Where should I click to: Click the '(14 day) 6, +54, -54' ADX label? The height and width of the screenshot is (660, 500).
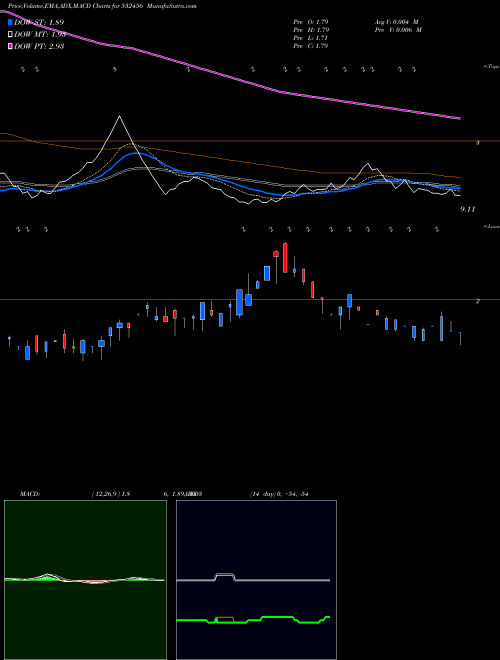(x=279, y=494)
